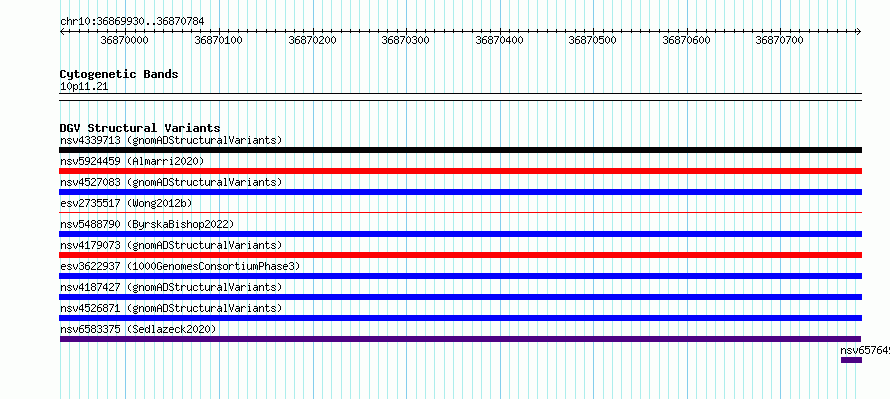890x399 pixels.
Task: Click ruler position 36870100
Action: [219, 40]
